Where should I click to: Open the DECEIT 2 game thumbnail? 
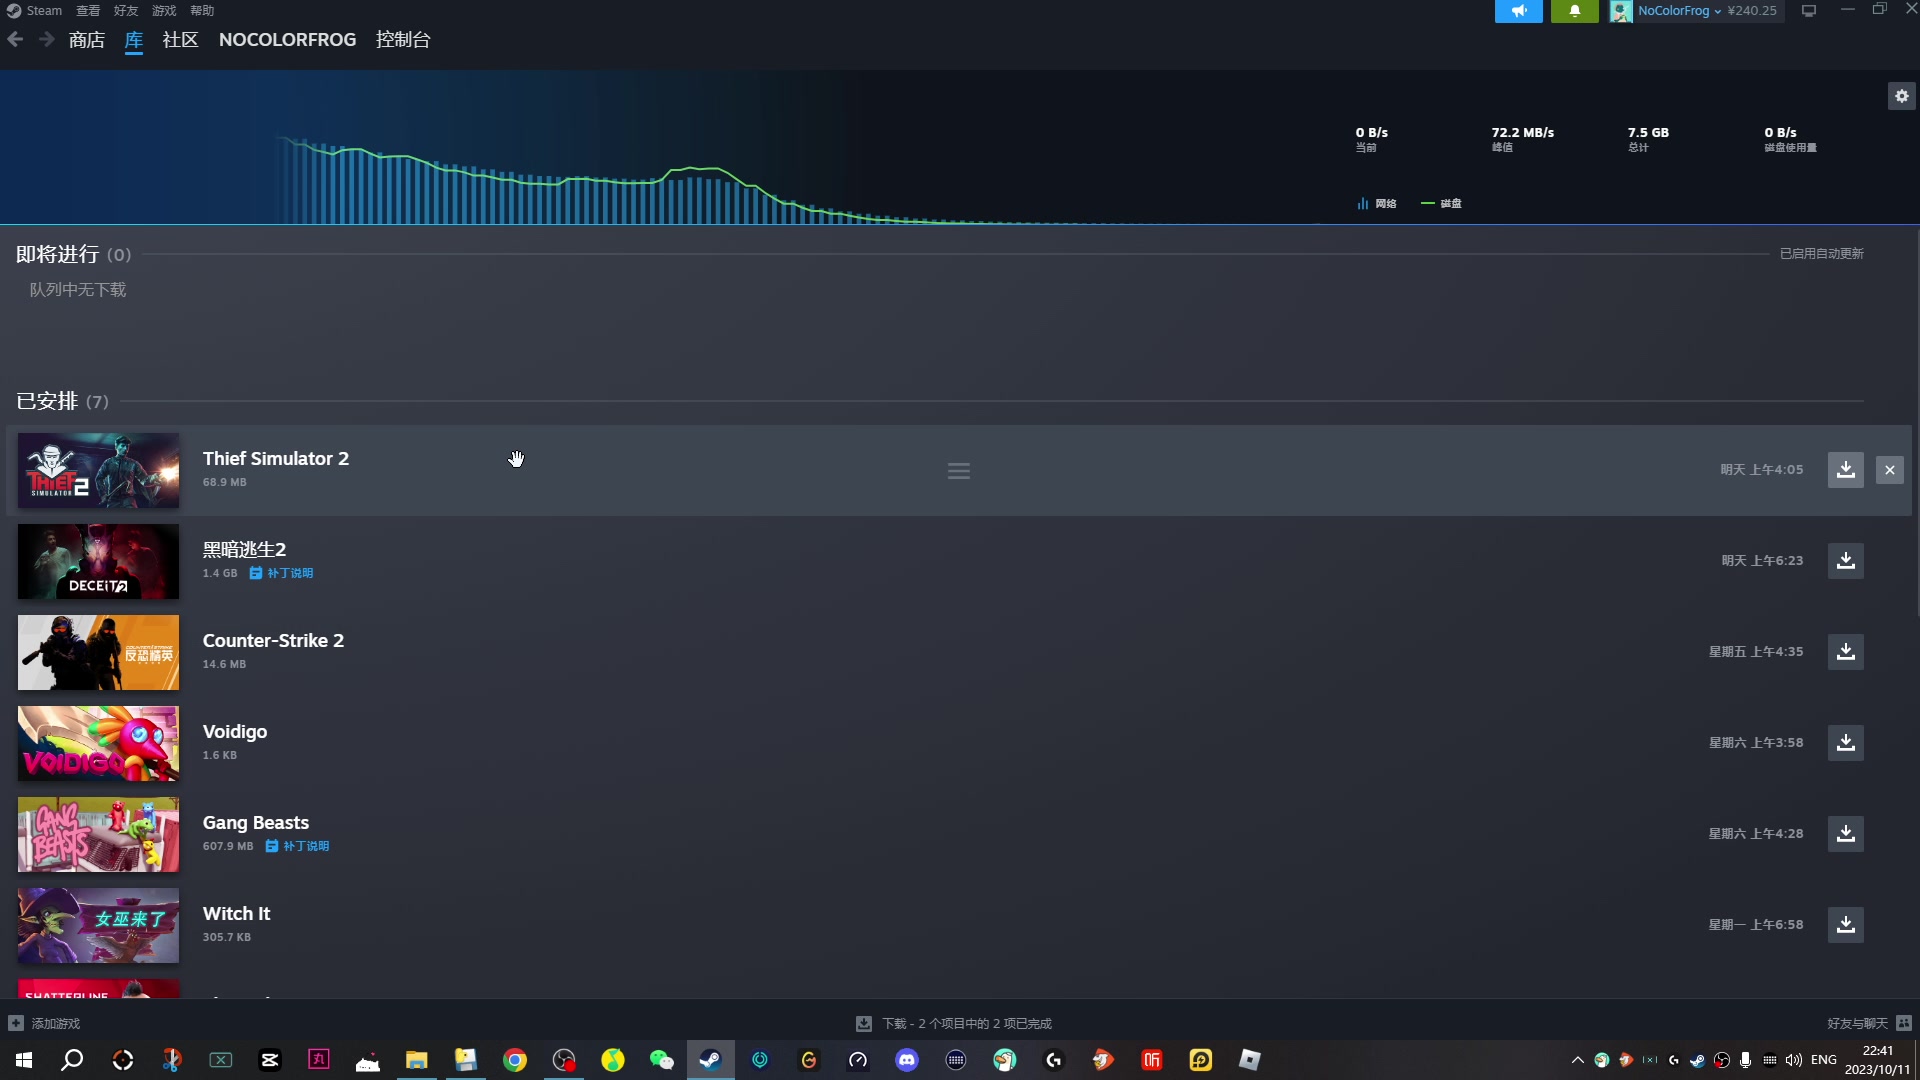(98, 561)
